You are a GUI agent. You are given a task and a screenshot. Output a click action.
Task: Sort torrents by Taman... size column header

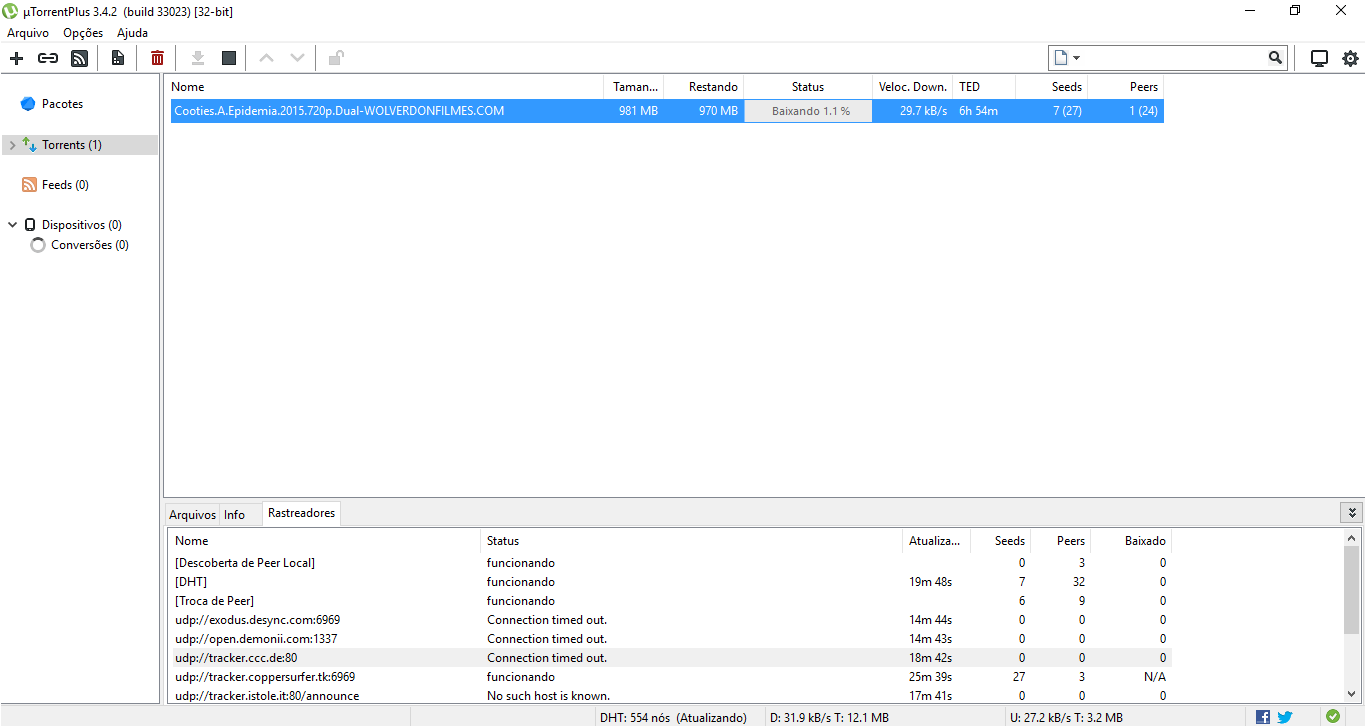[x=634, y=87]
